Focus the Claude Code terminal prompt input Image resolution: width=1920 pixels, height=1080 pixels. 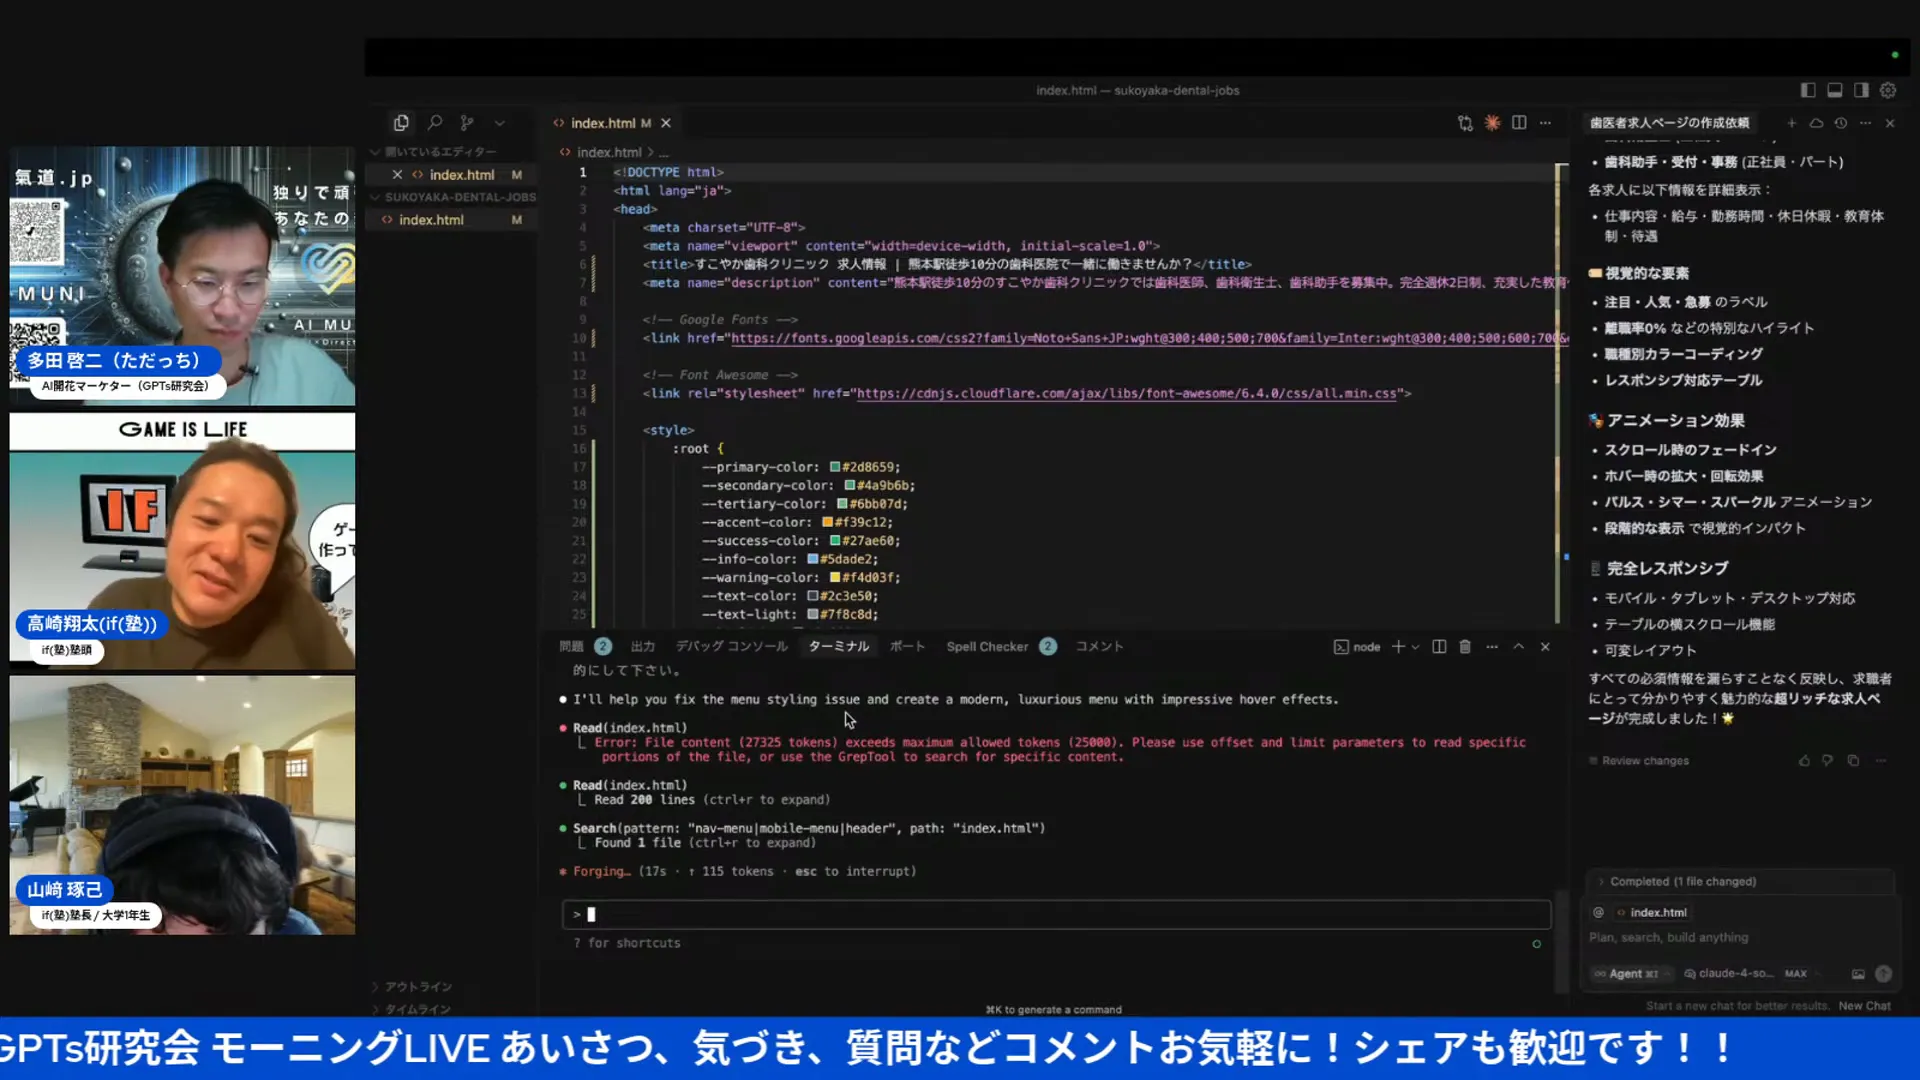click(x=1056, y=914)
